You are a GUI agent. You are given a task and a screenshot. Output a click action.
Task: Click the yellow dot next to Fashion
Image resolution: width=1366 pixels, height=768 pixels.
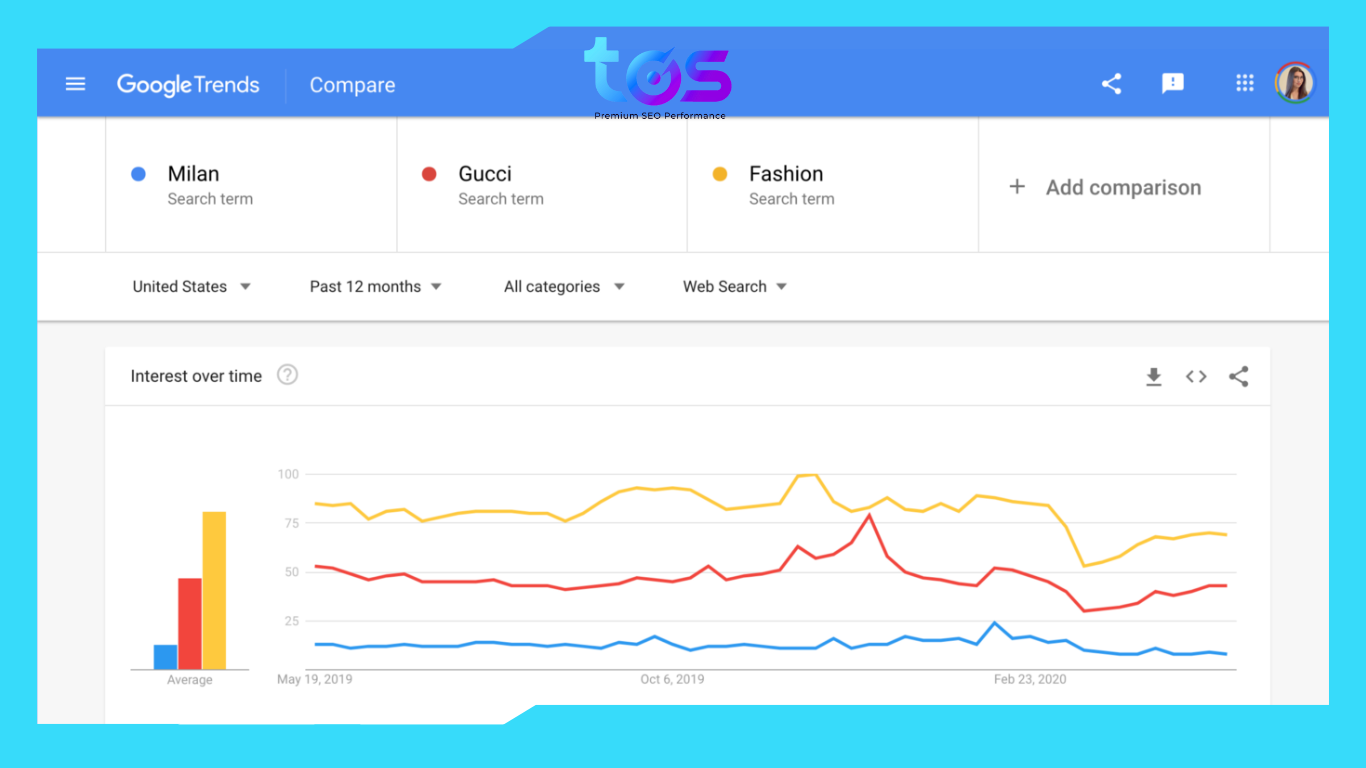720,173
